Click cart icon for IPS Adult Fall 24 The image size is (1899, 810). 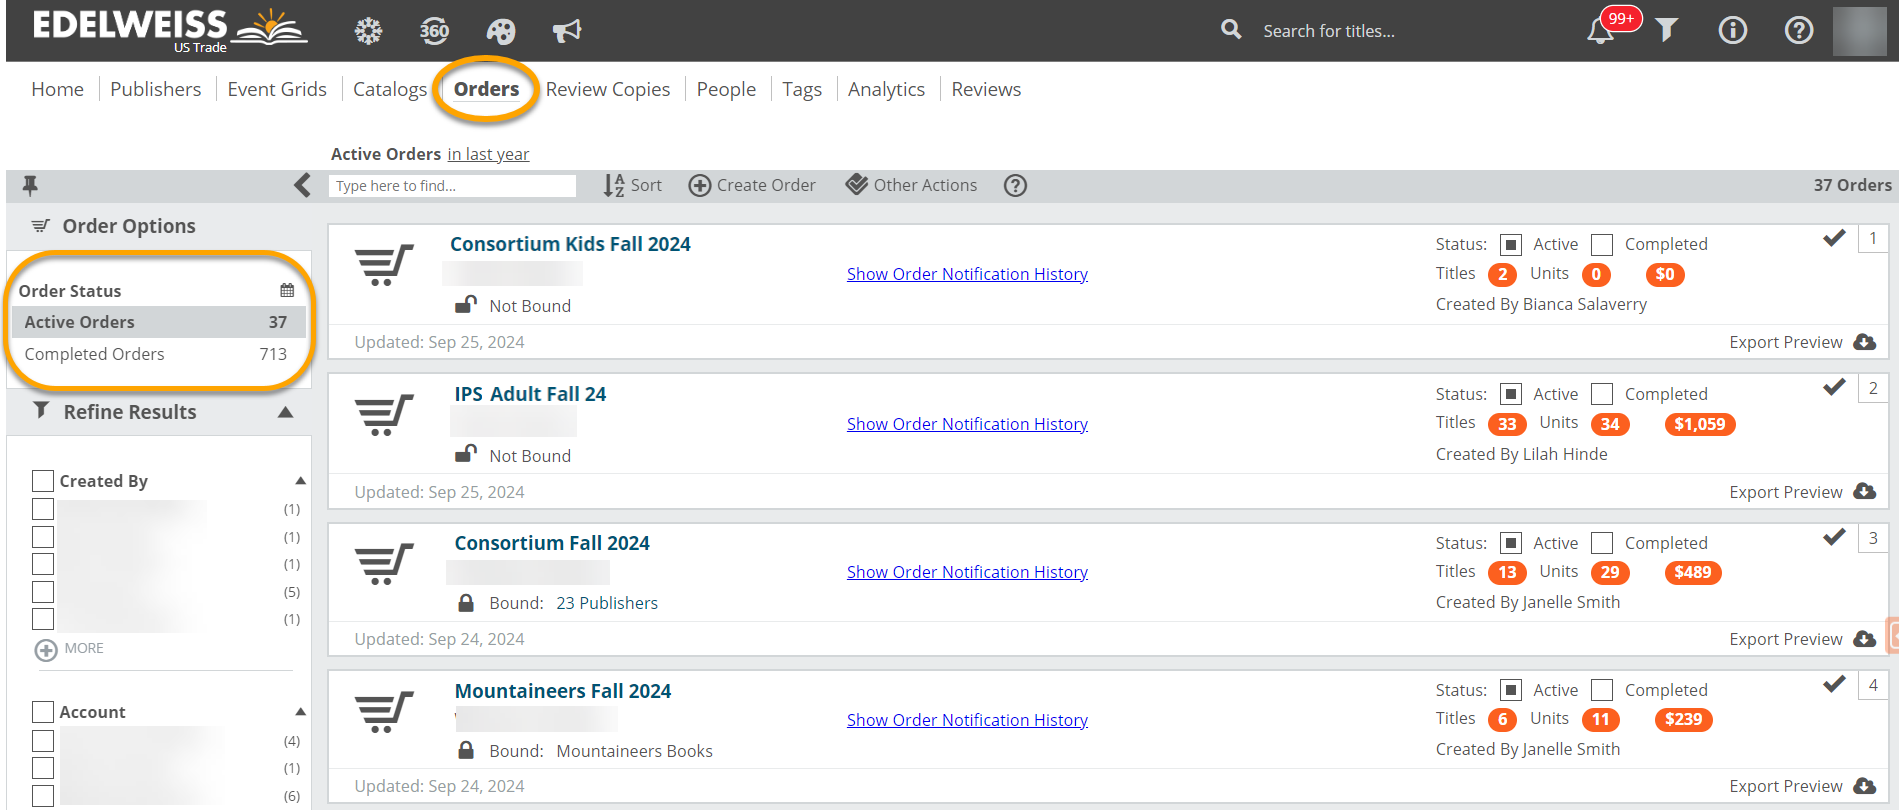click(x=383, y=415)
